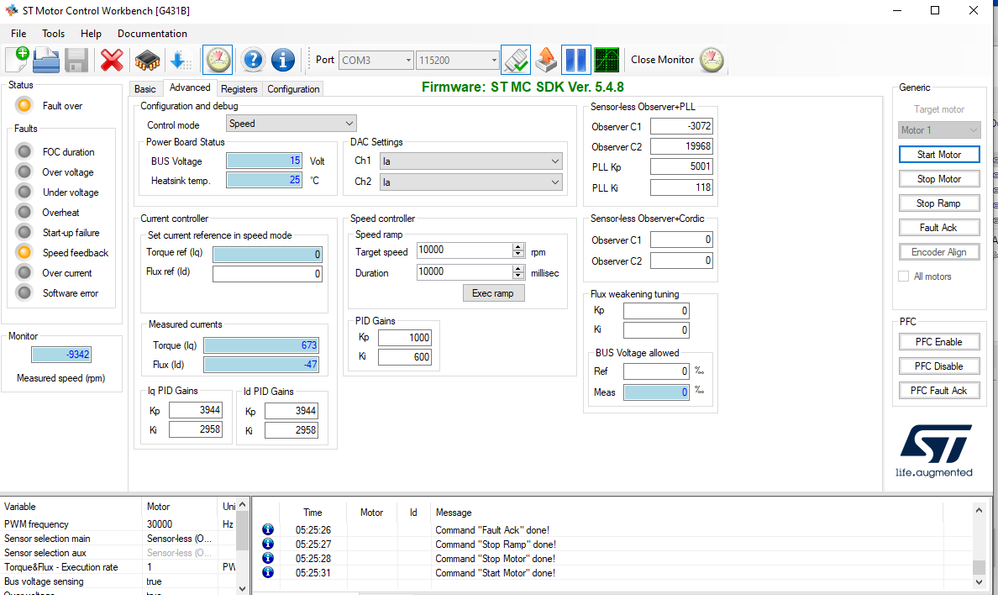The height and width of the screenshot is (595, 998).
Task: Decrement Duration with down spinner arrow
Action: point(518,276)
